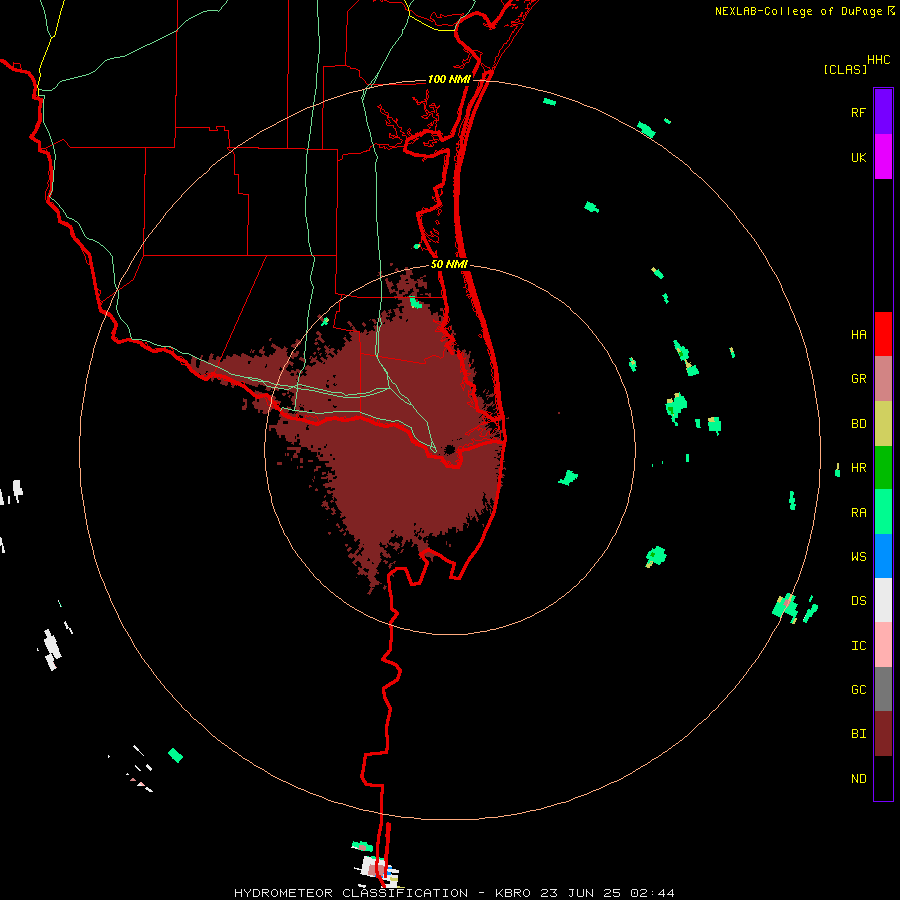
Task: Select the IC light pink legend swatch
Action: (x=883, y=645)
